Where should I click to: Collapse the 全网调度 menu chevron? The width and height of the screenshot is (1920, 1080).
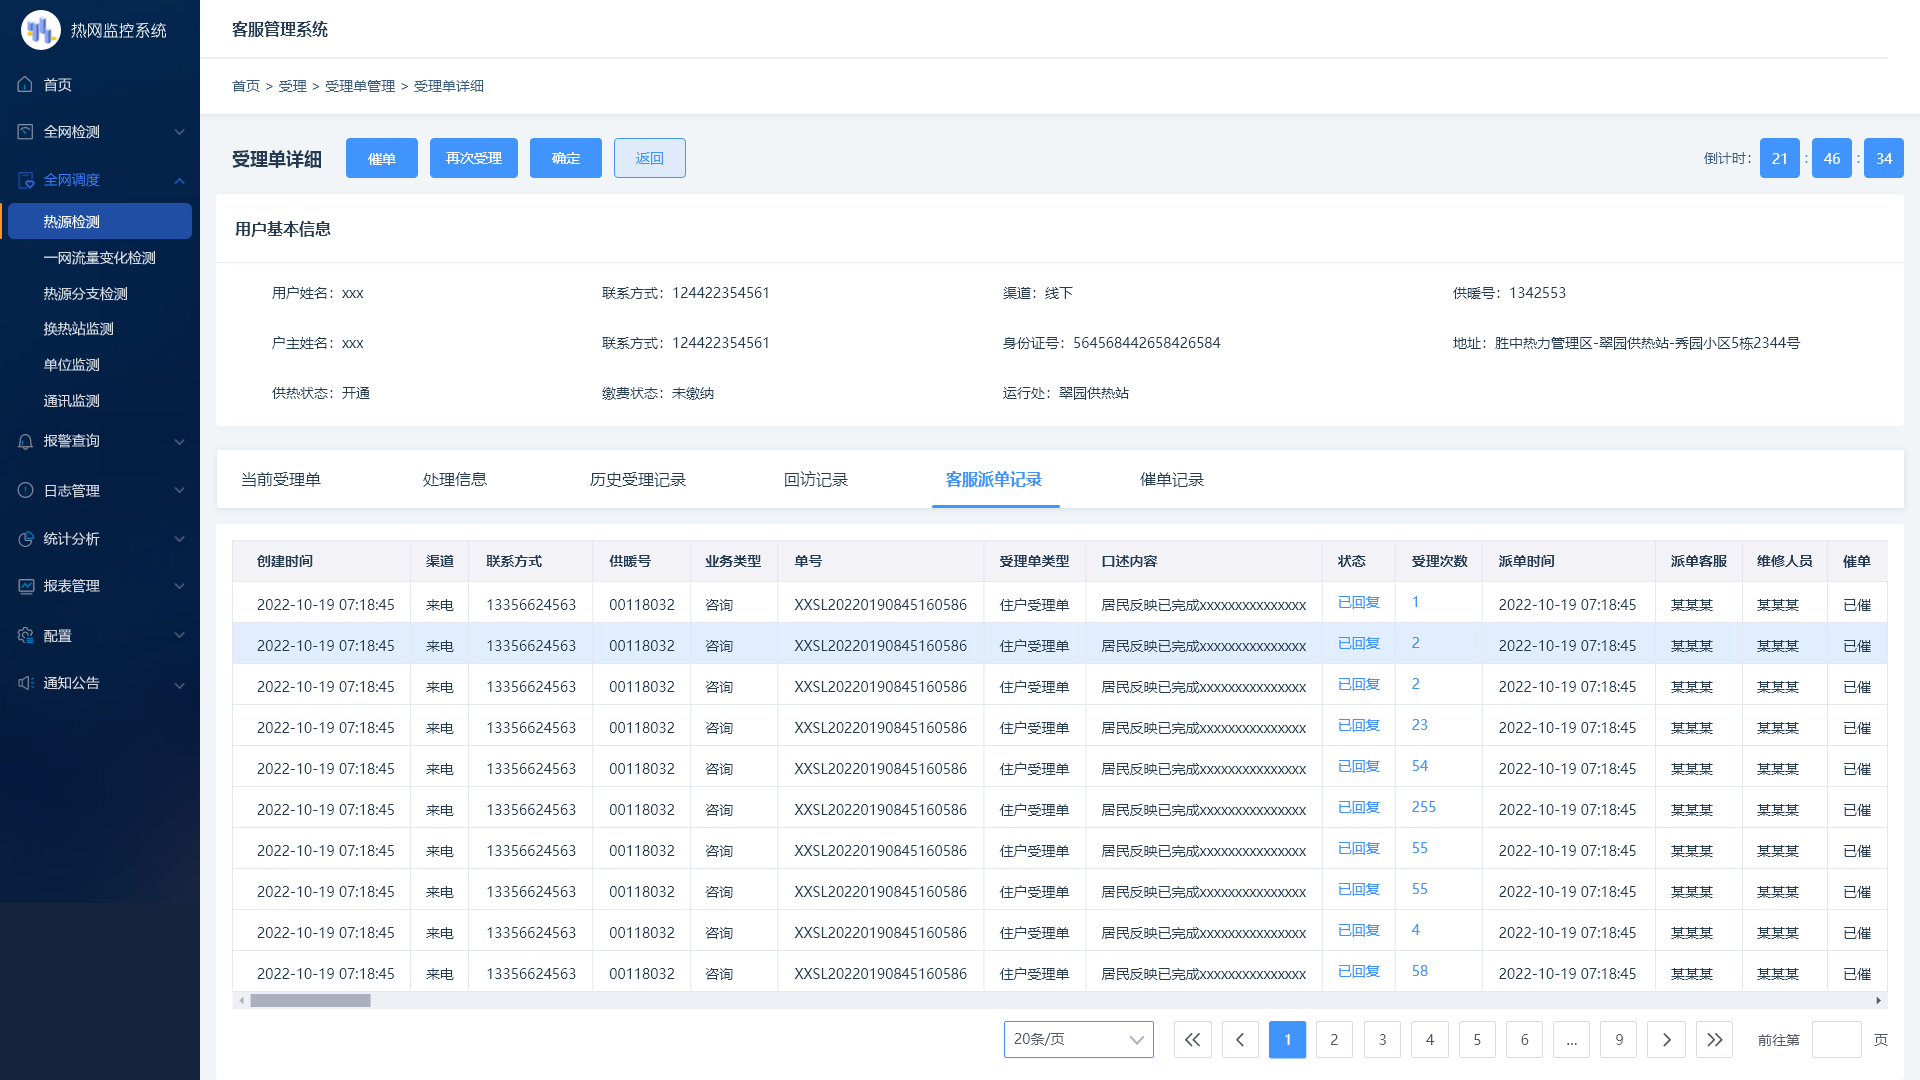point(180,181)
